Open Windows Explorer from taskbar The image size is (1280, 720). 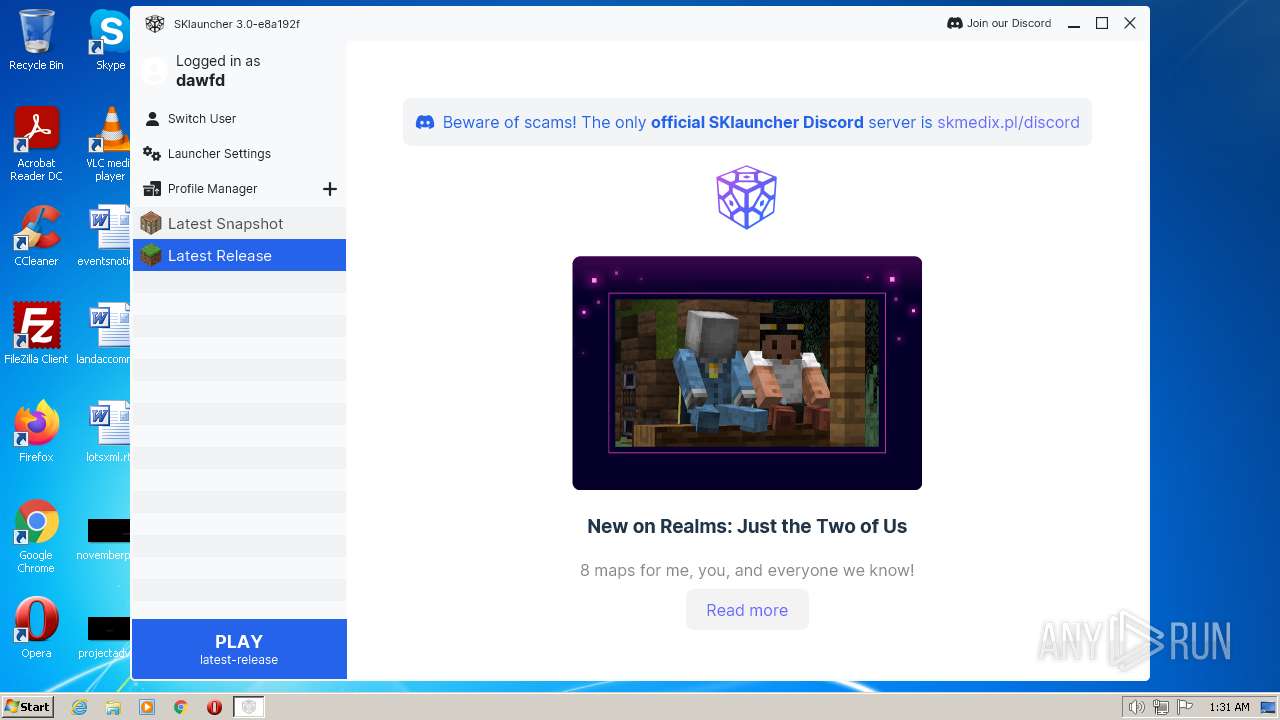pos(113,707)
